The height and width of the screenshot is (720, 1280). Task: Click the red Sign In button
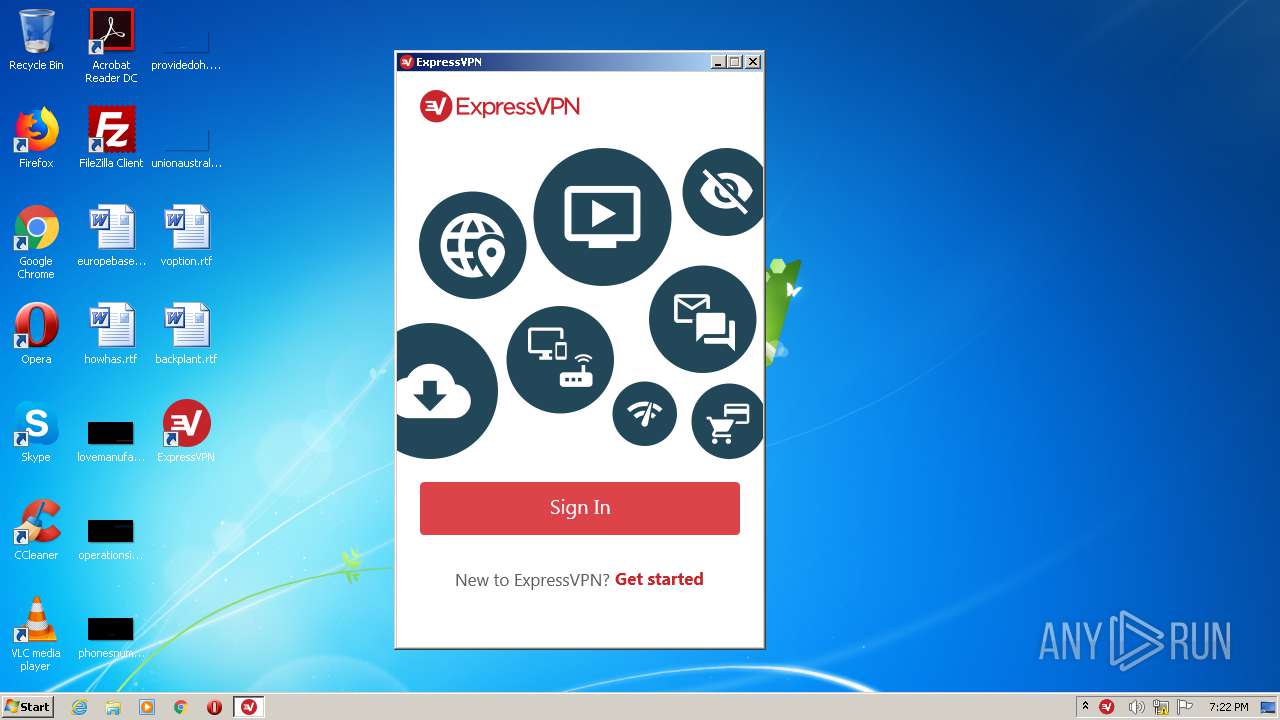click(x=580, y=508)
